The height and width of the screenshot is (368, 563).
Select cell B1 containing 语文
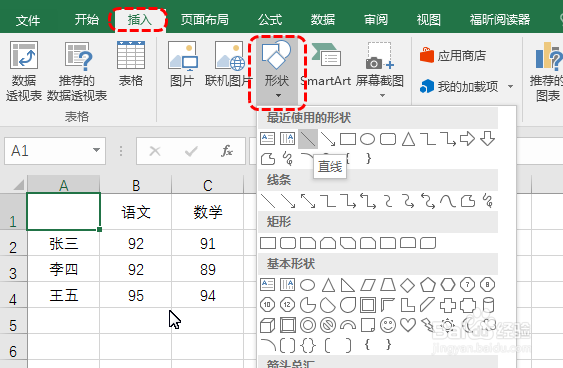(x=136, y=211)
